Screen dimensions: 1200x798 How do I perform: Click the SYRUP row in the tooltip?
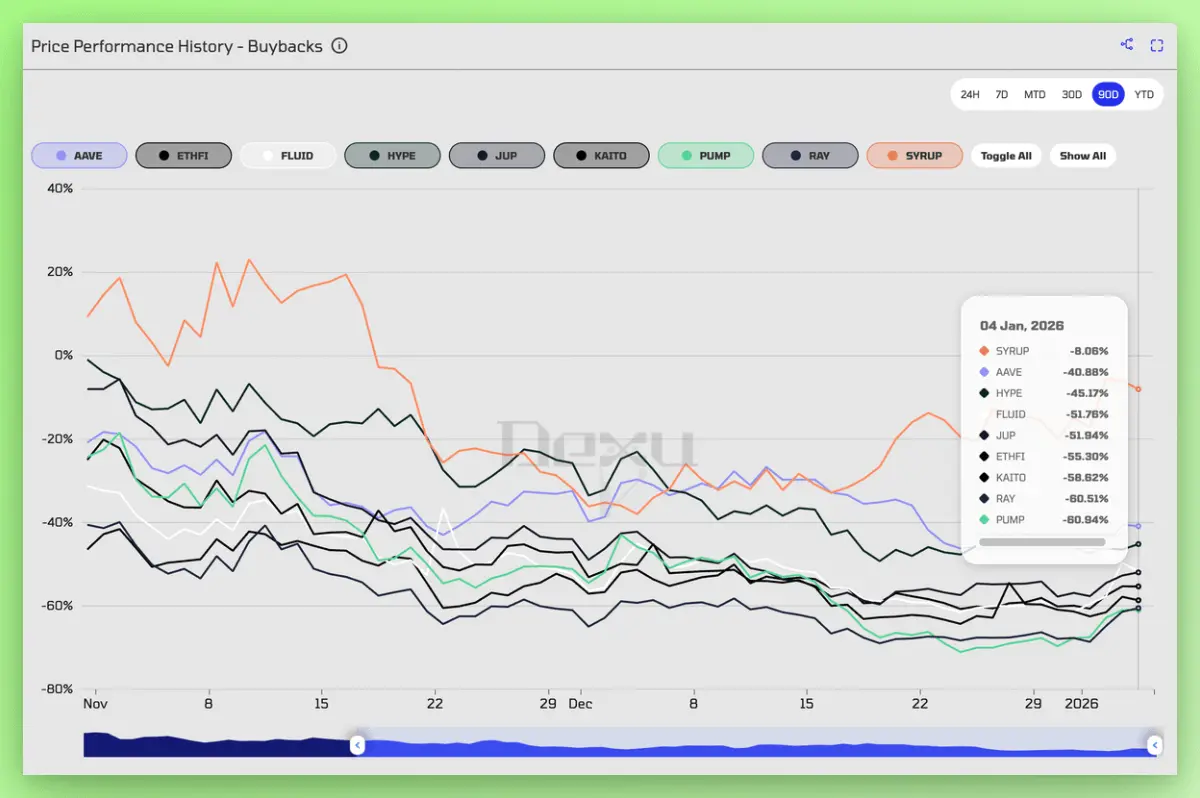coord(1044,351)
